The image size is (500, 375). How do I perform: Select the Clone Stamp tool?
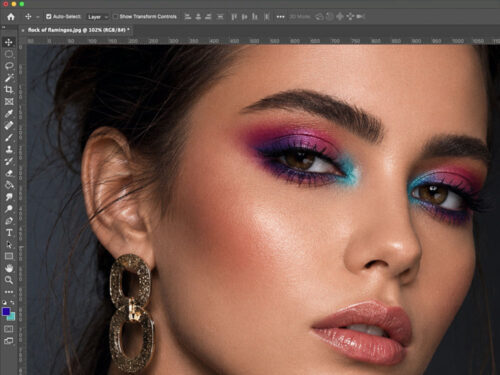pos(9,149)
